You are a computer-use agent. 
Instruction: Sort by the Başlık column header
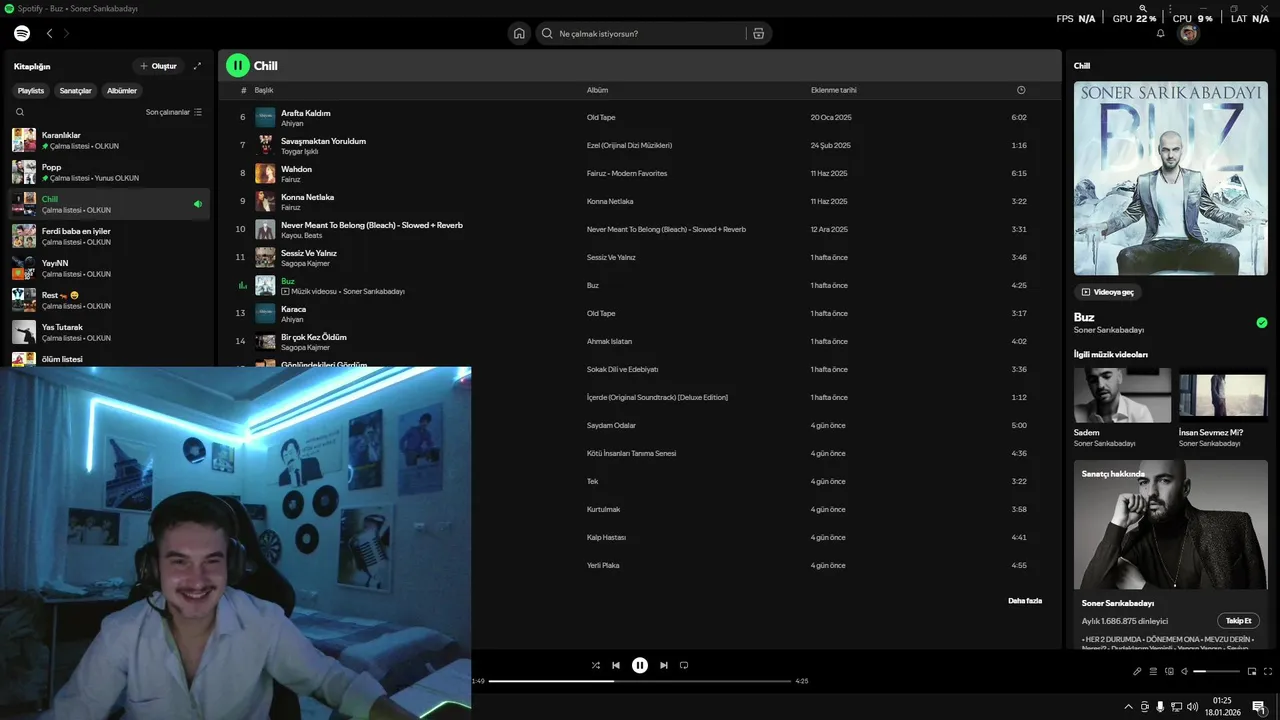(x=264, y=90)
